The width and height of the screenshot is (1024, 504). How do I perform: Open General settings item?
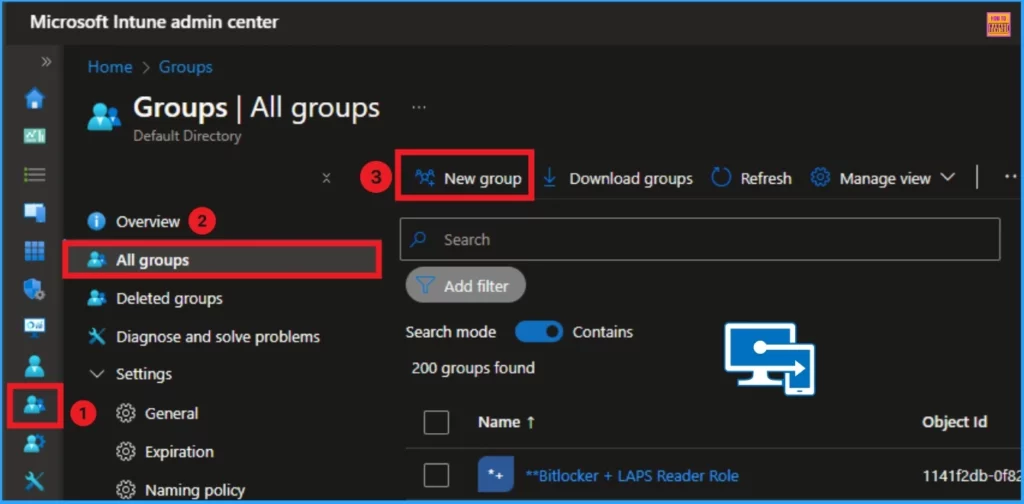click(172, 413)
